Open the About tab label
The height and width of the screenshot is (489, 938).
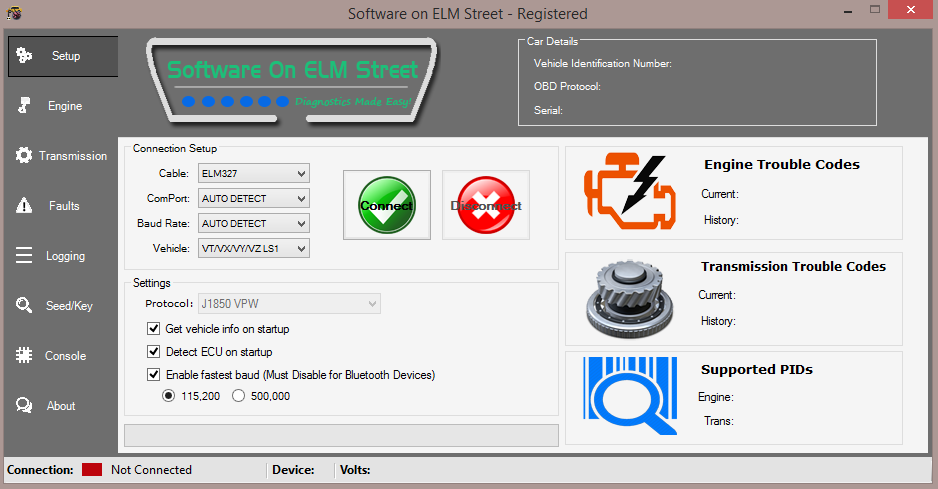point(61,406)
